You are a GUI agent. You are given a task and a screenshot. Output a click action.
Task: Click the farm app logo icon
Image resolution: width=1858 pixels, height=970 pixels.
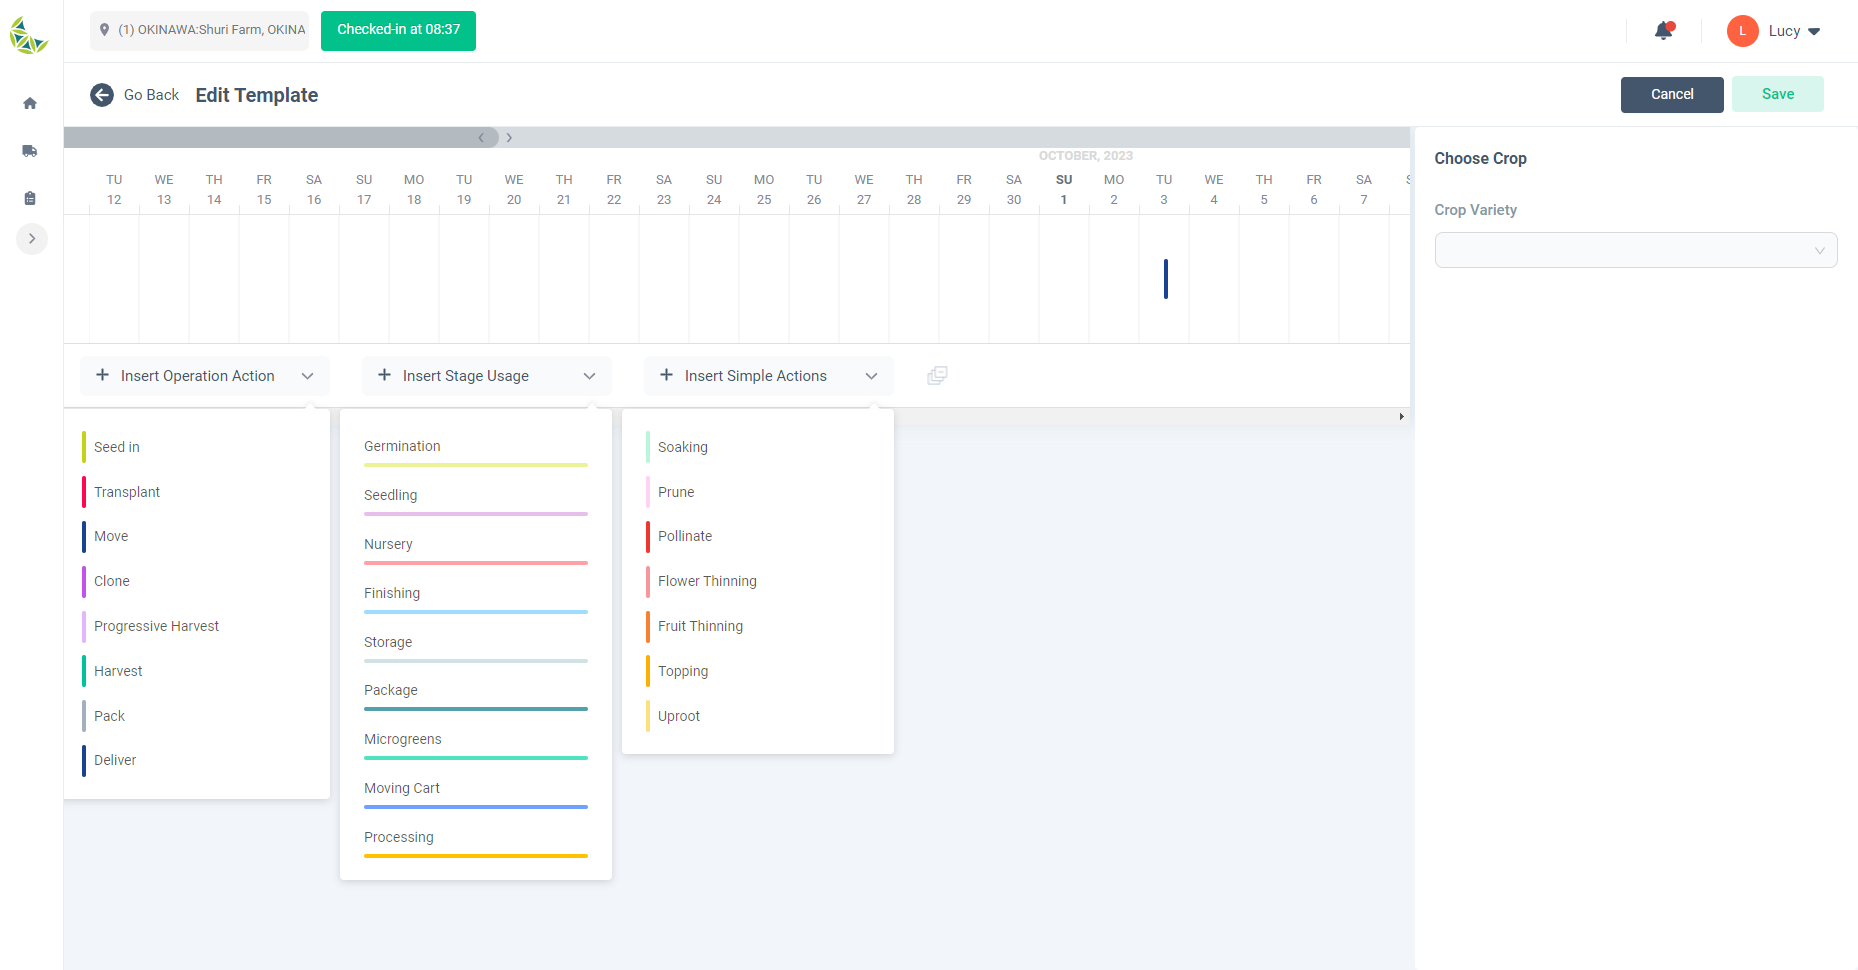click(29, 36)
